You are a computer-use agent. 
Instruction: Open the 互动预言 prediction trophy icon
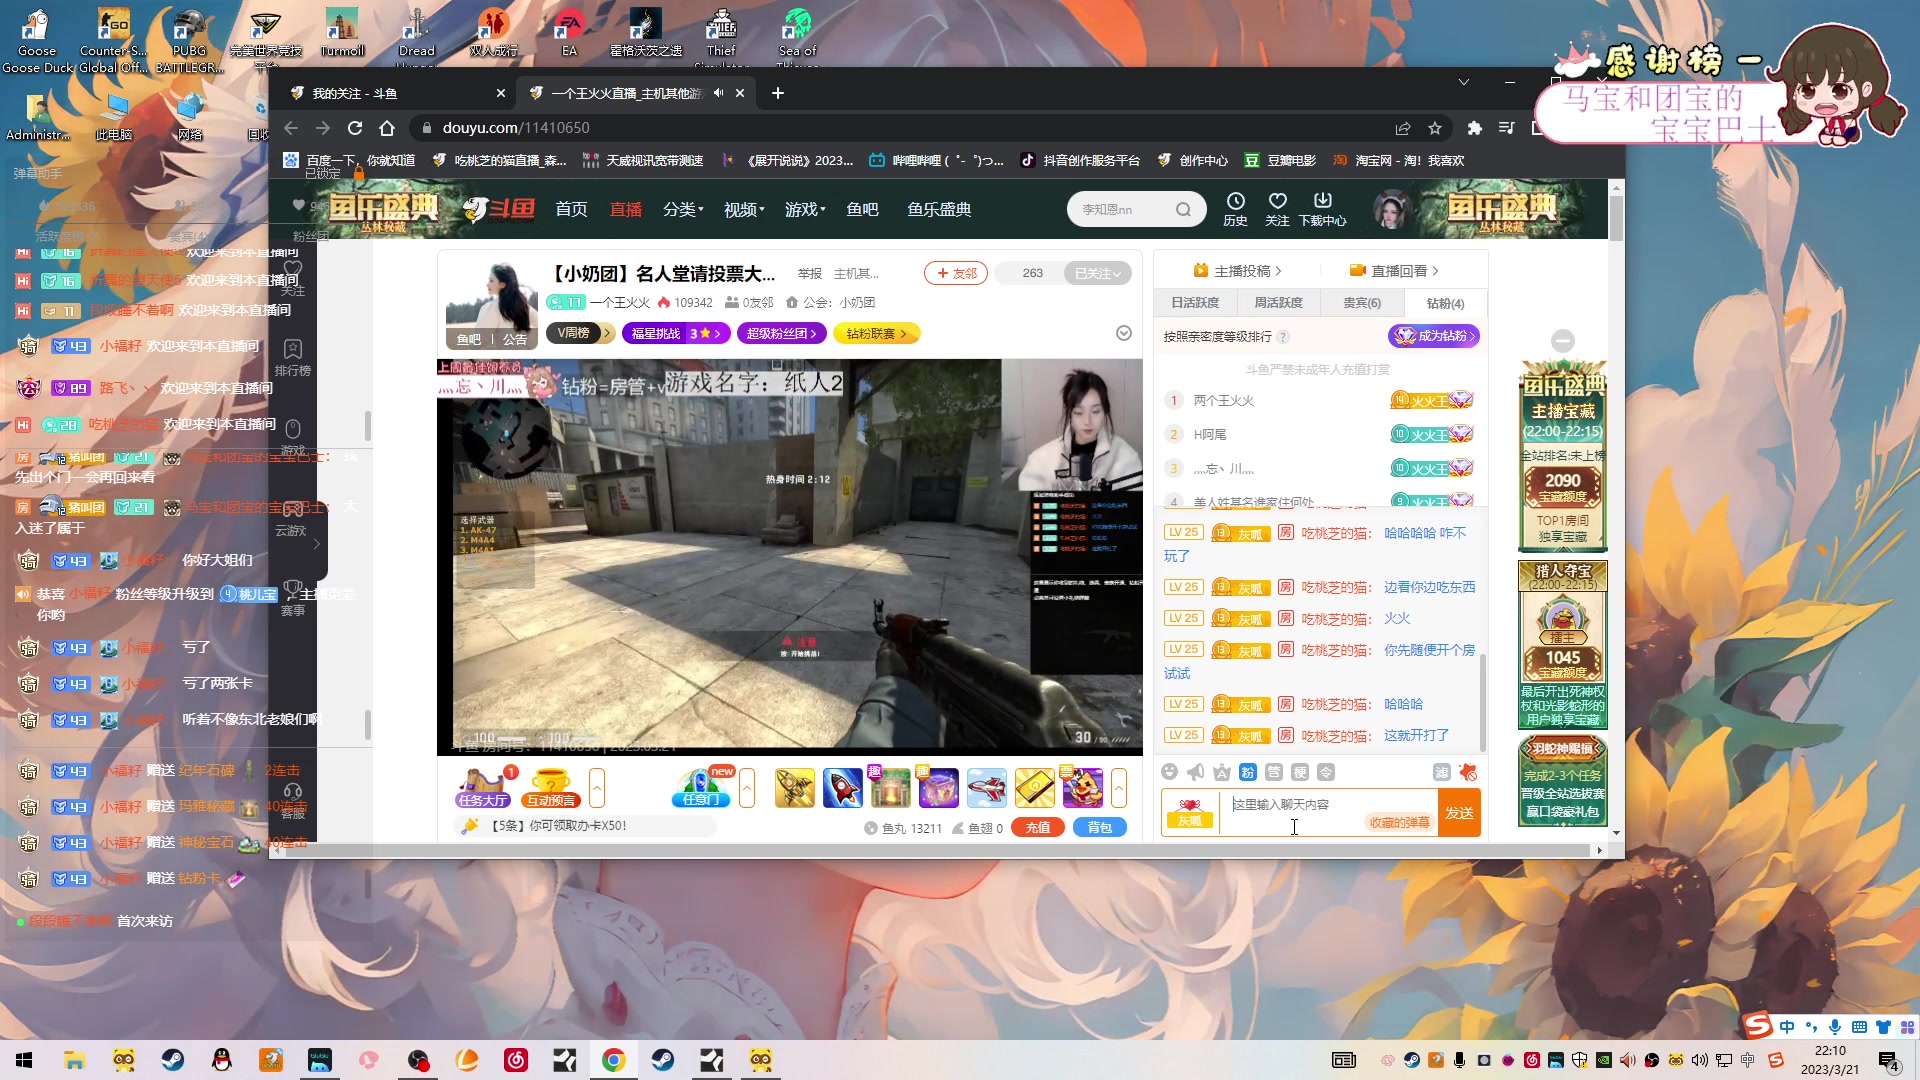pos(550,788)
